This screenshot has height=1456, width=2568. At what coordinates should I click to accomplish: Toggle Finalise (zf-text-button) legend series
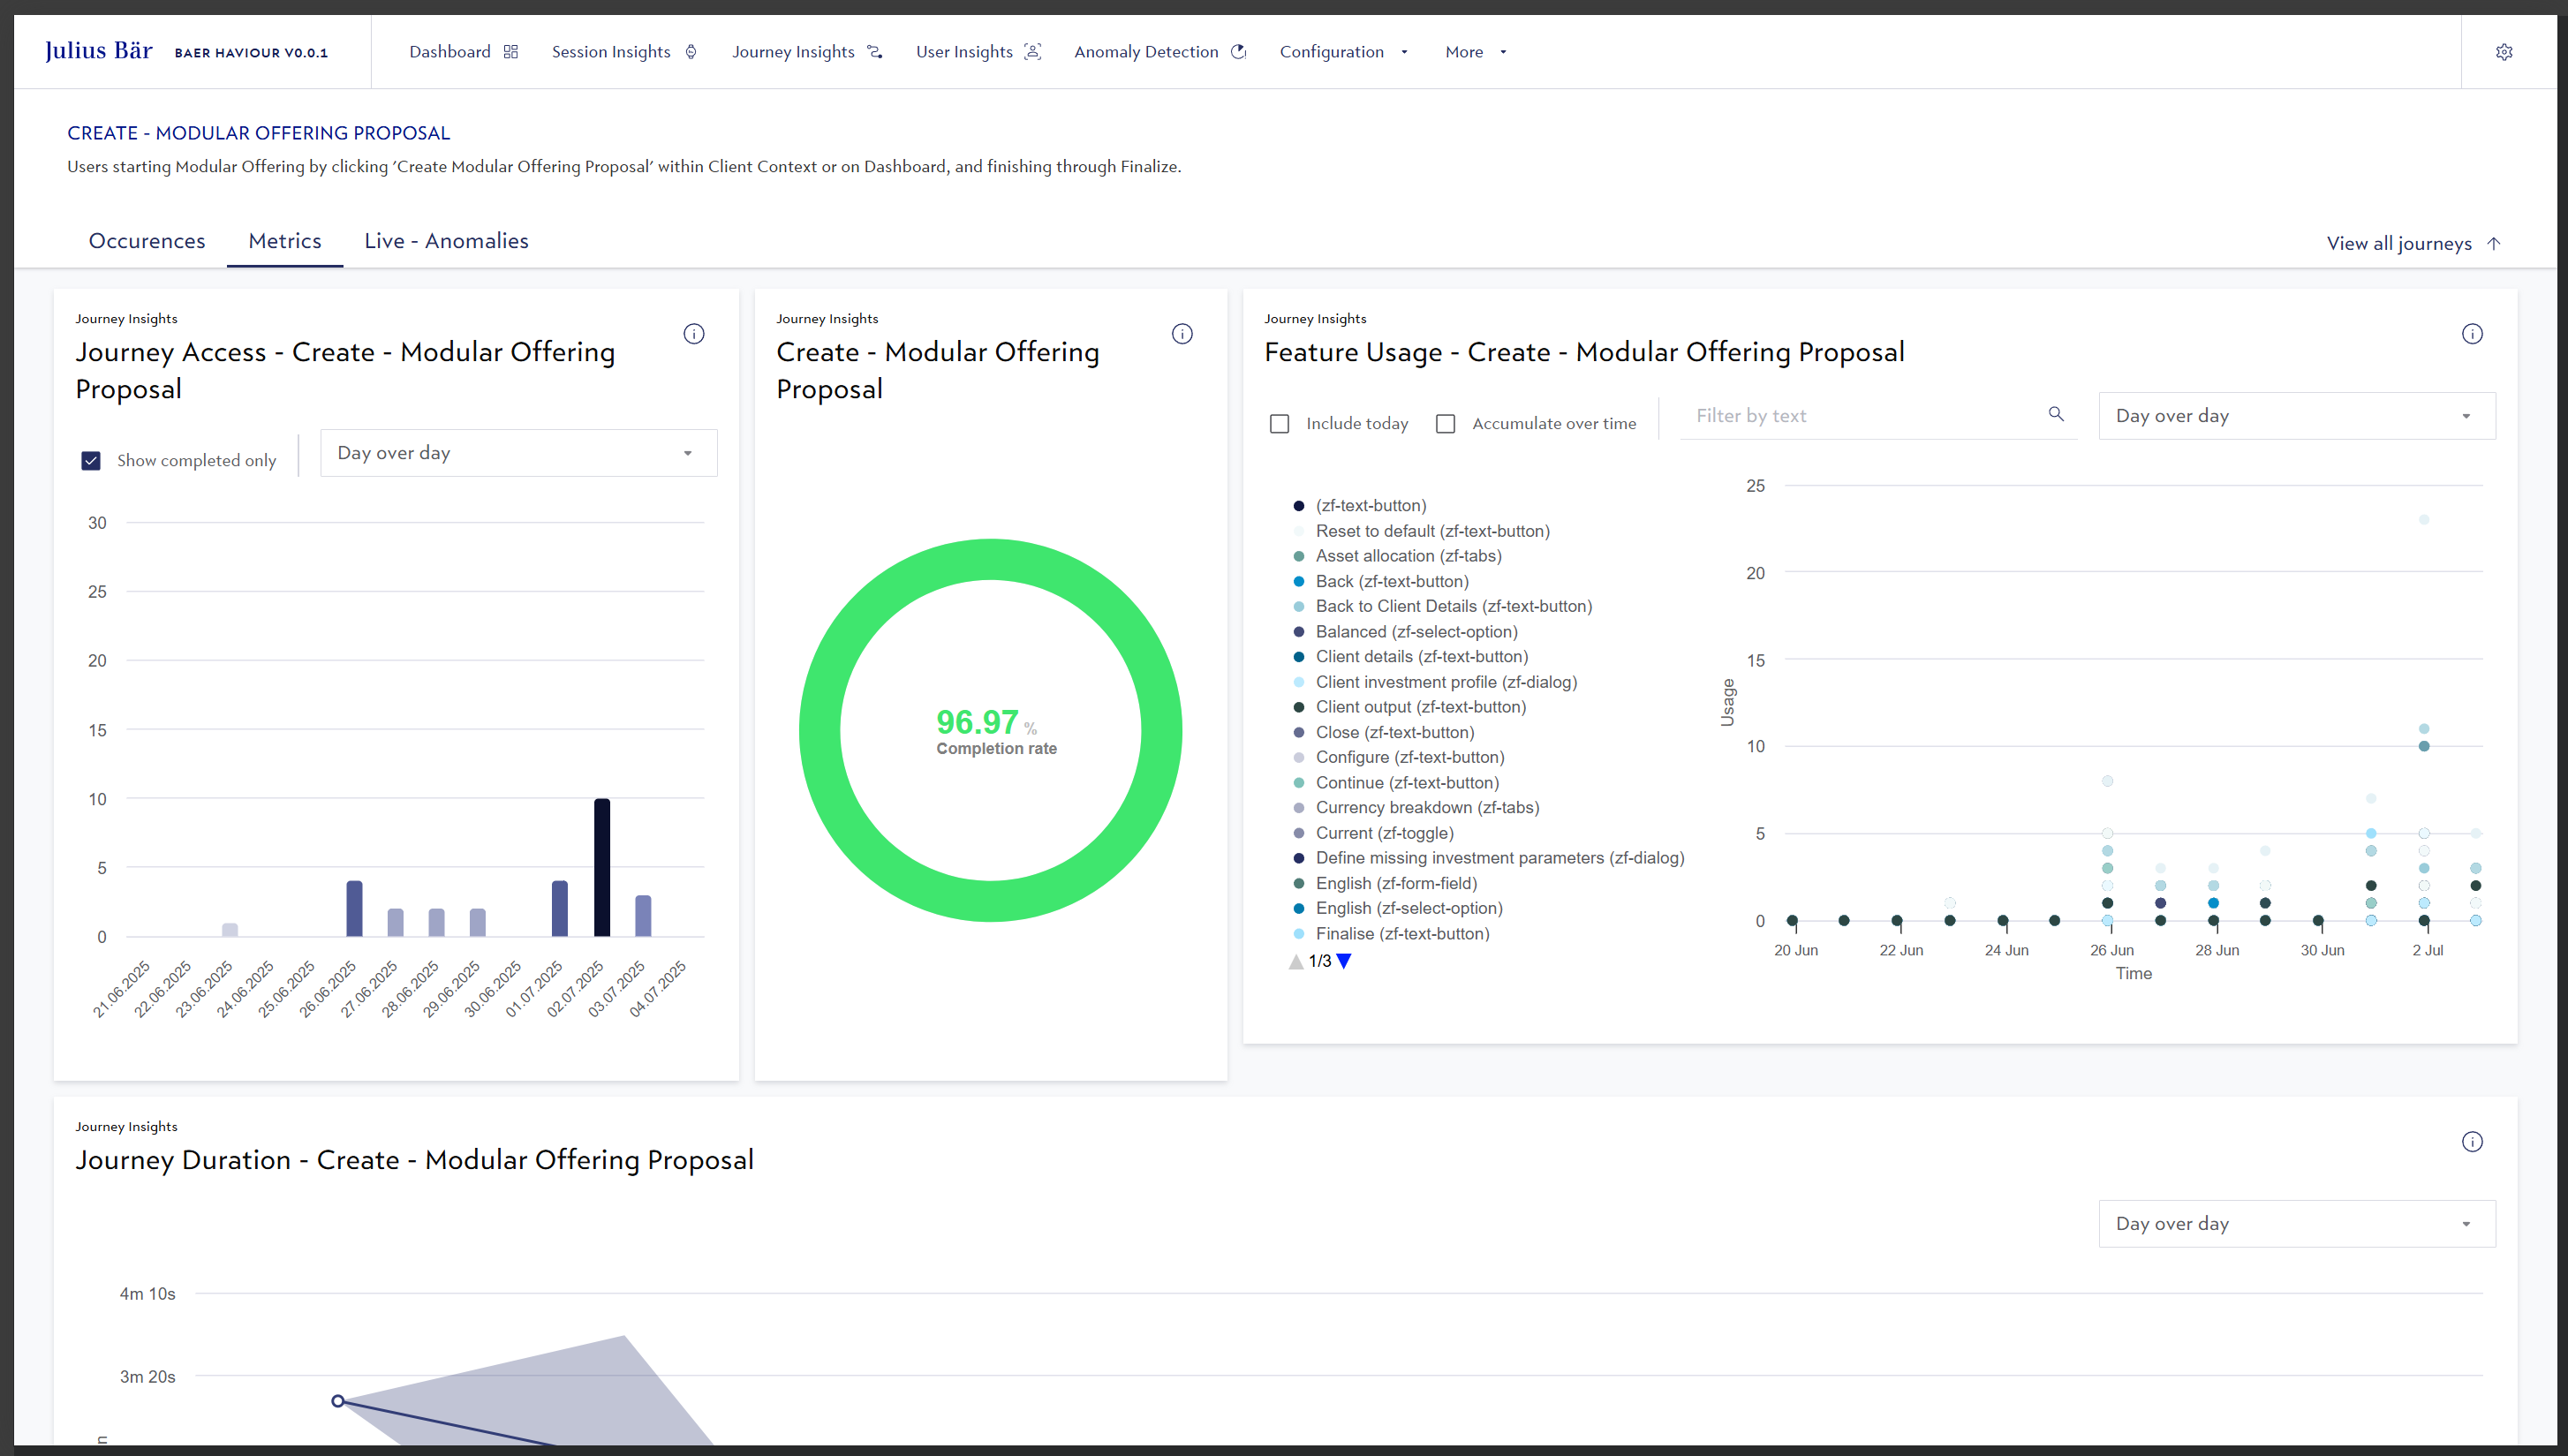[1391, 934]
